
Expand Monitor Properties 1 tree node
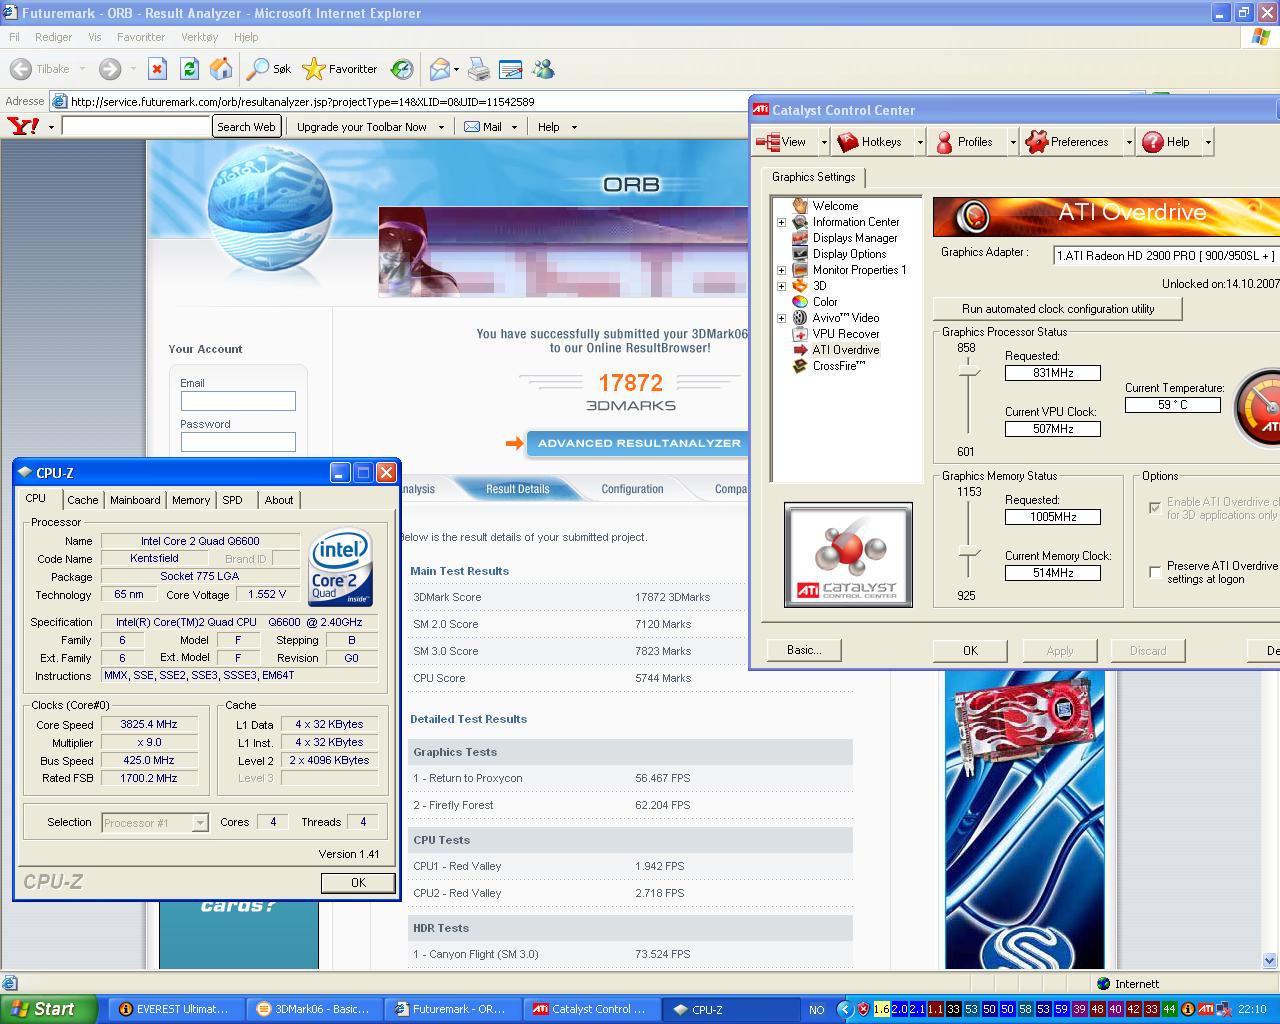coord(781,270)
